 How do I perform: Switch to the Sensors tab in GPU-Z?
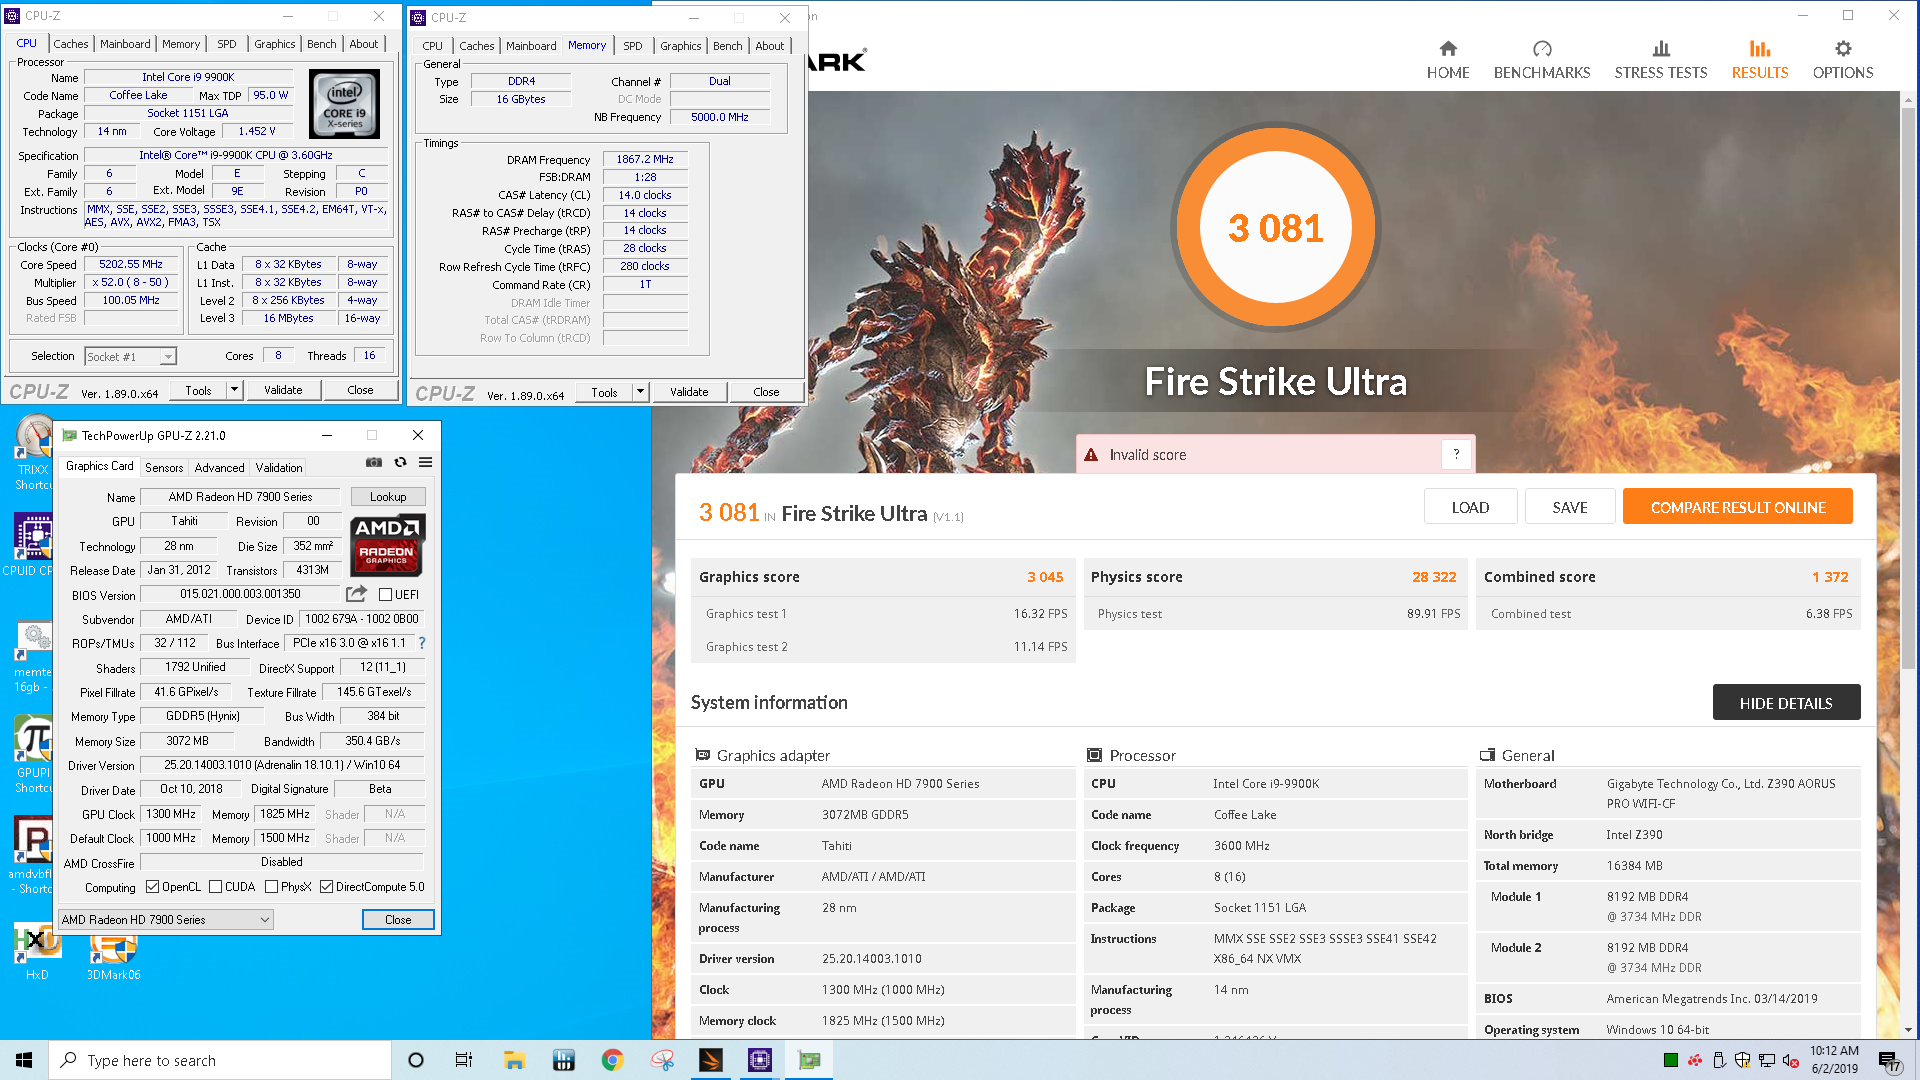tap(164, 467)
